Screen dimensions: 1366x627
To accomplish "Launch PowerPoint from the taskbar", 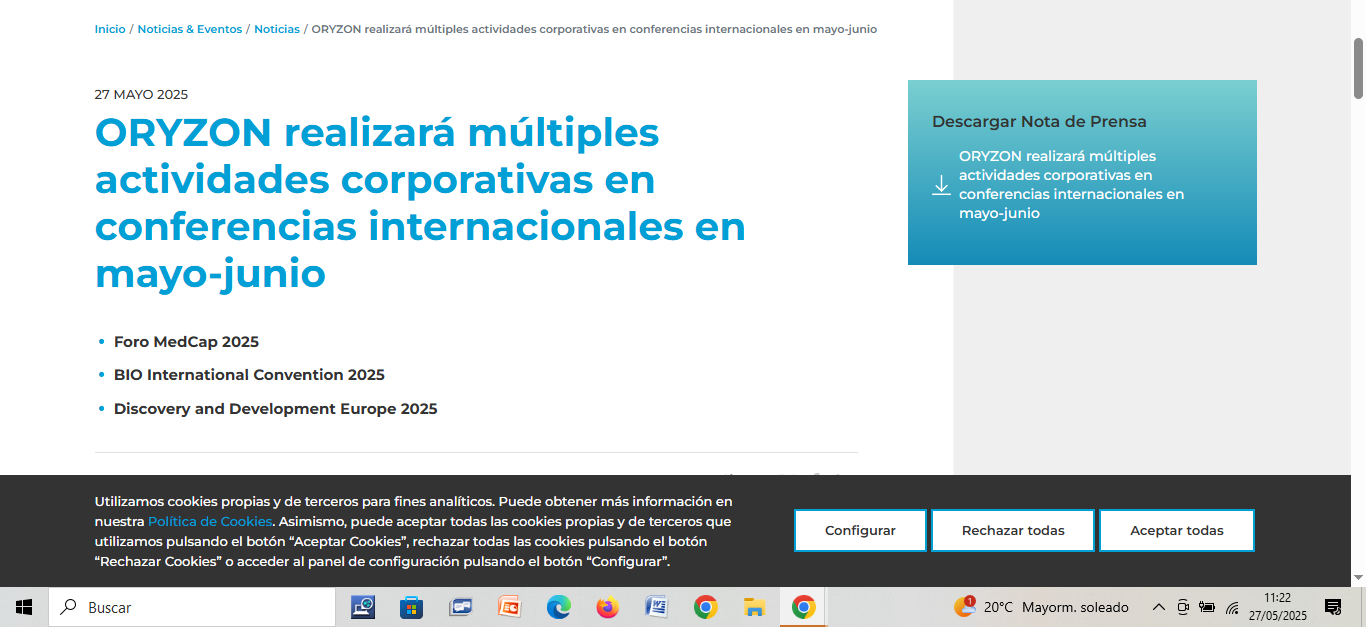I will pyautogui.click(x=510, y=607).
